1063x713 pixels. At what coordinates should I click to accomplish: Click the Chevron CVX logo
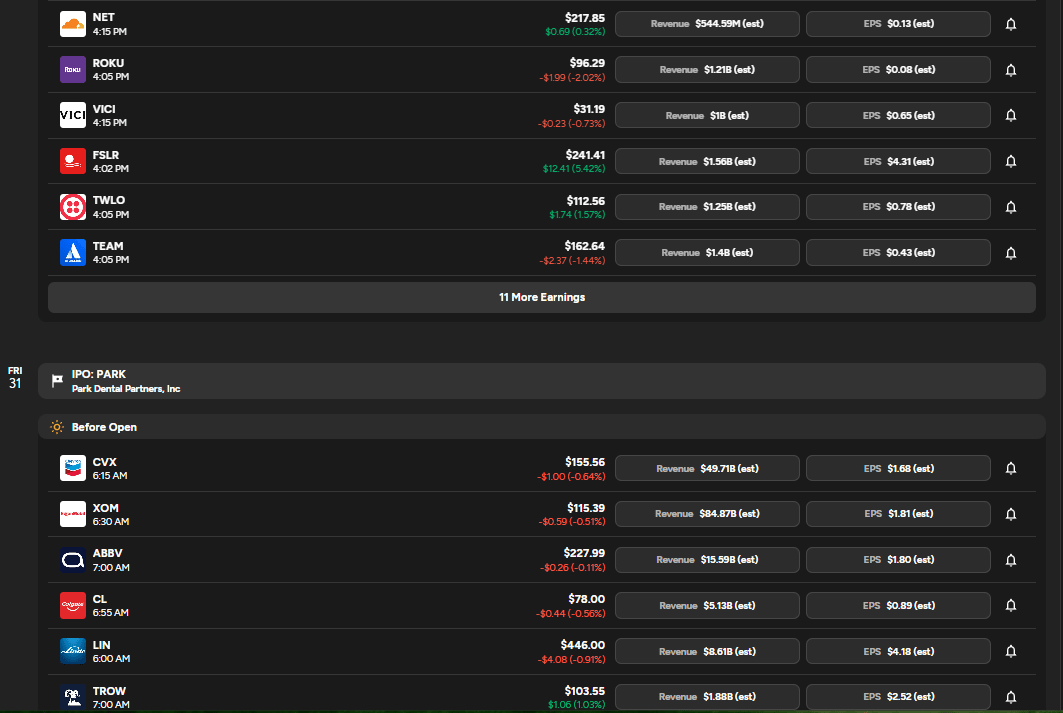pos(73,468)
